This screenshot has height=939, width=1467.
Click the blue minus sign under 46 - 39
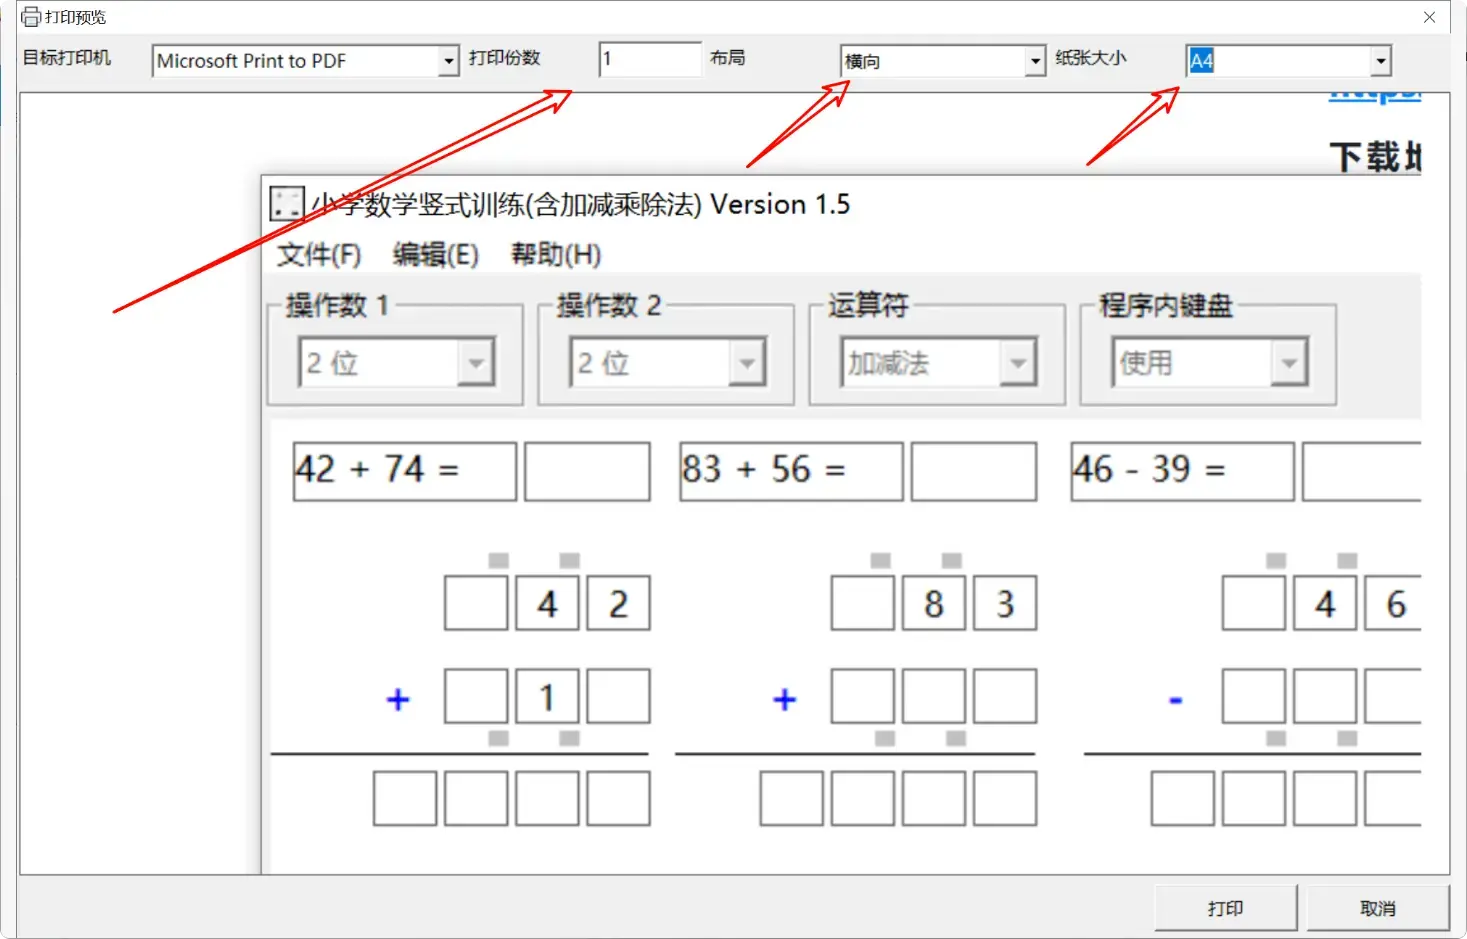1177,700
